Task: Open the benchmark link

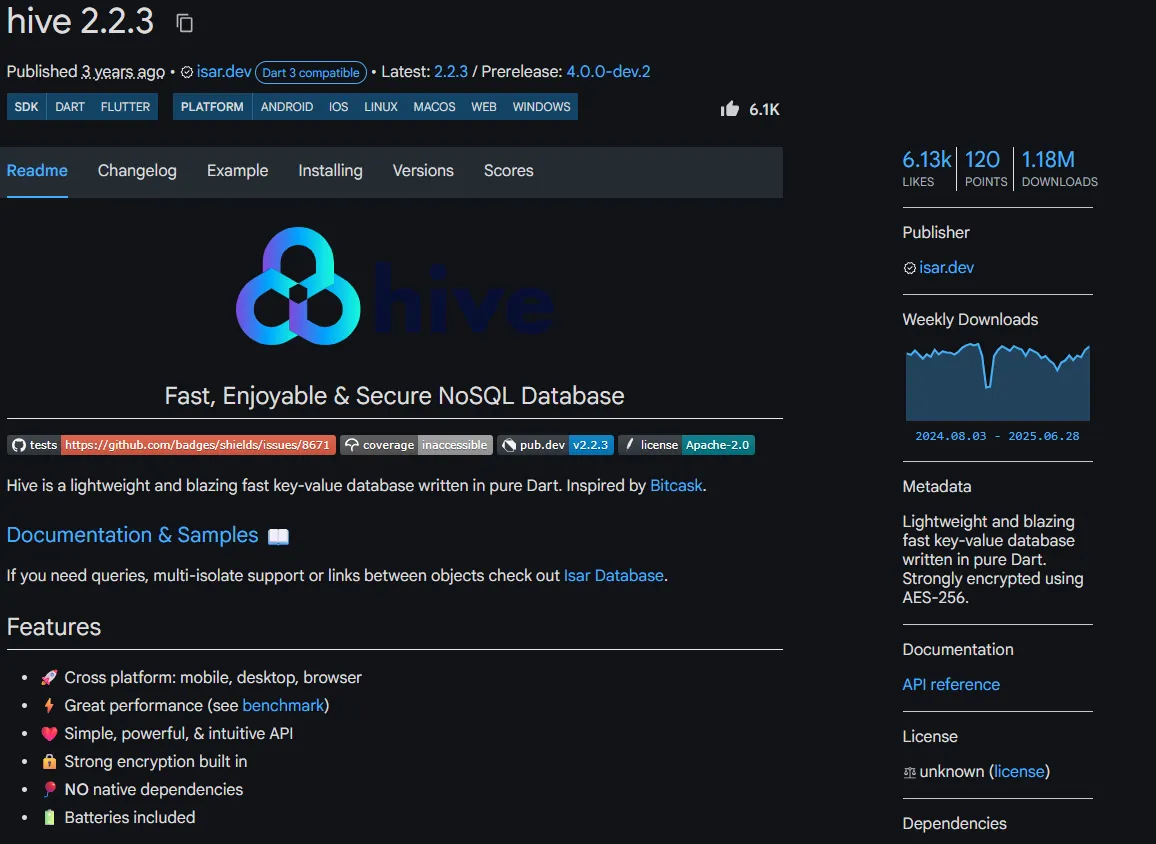Action: click(283, 705)
